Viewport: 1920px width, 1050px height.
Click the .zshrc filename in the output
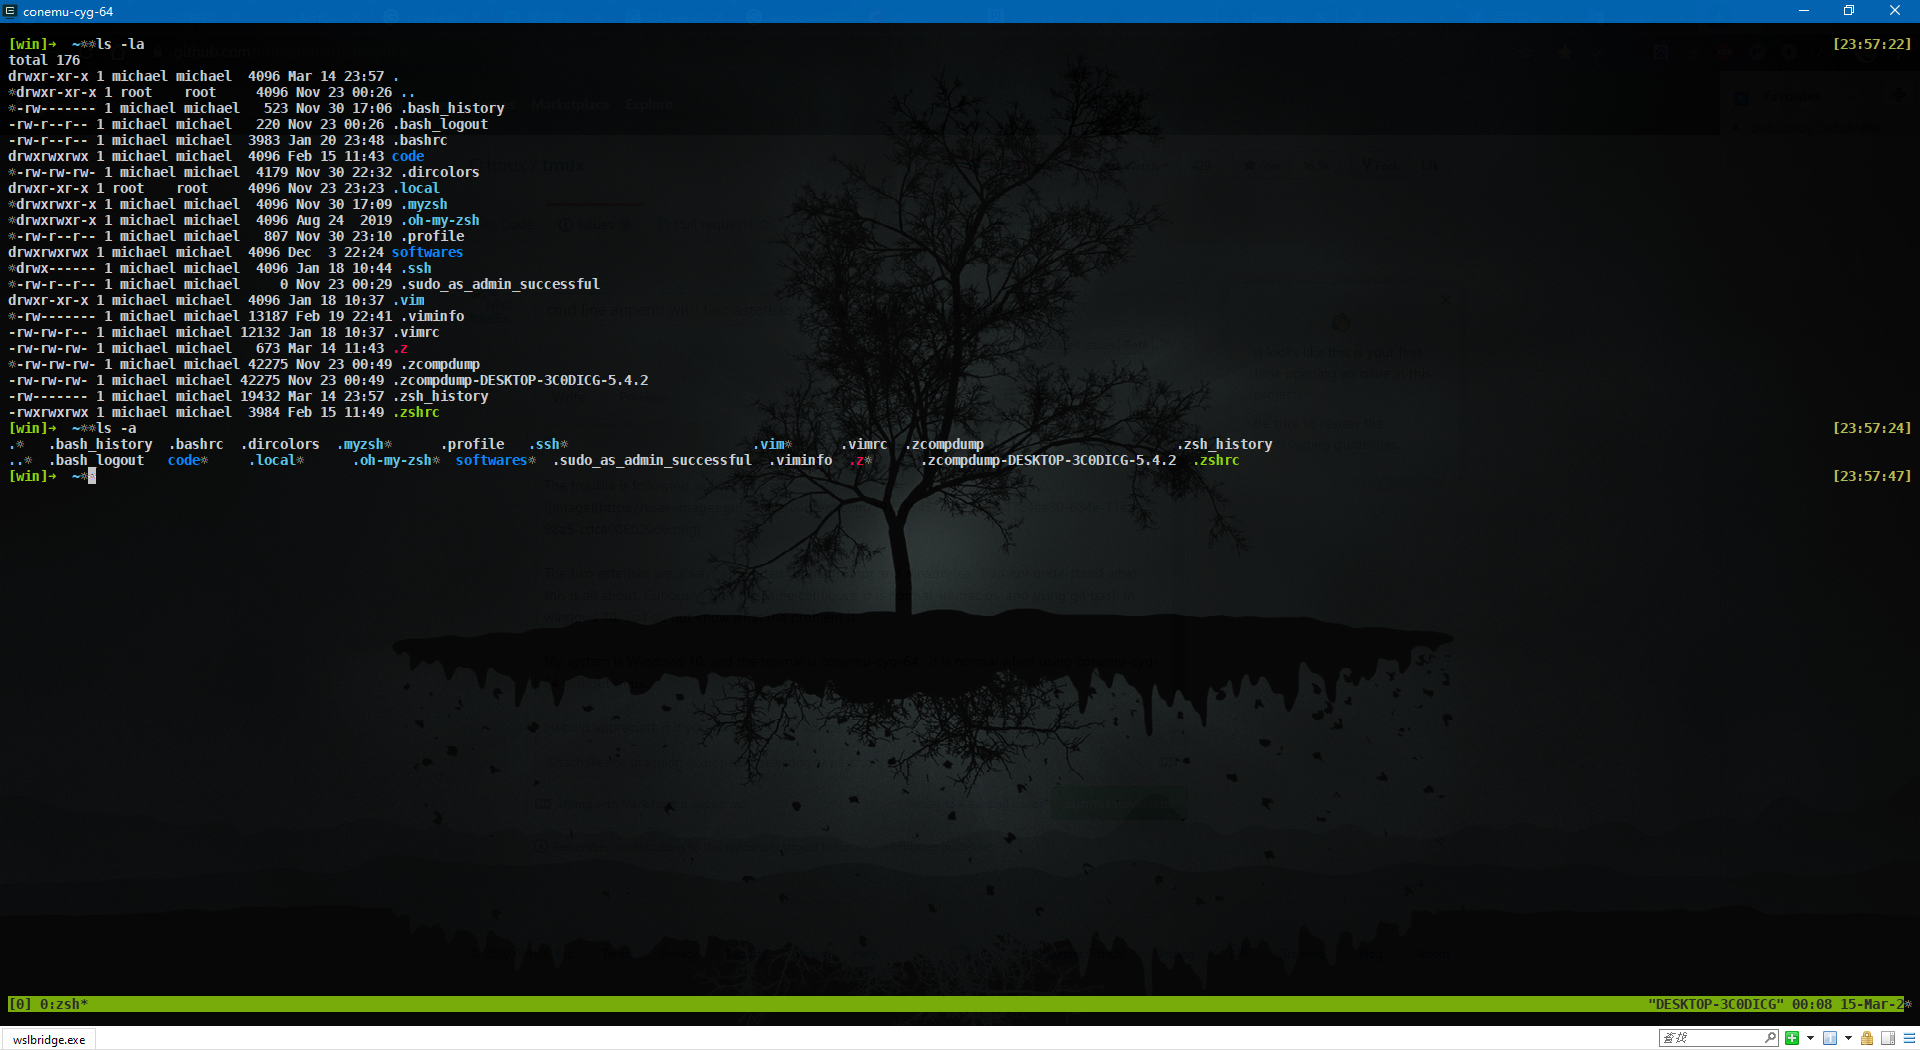(x=418, y=411)
